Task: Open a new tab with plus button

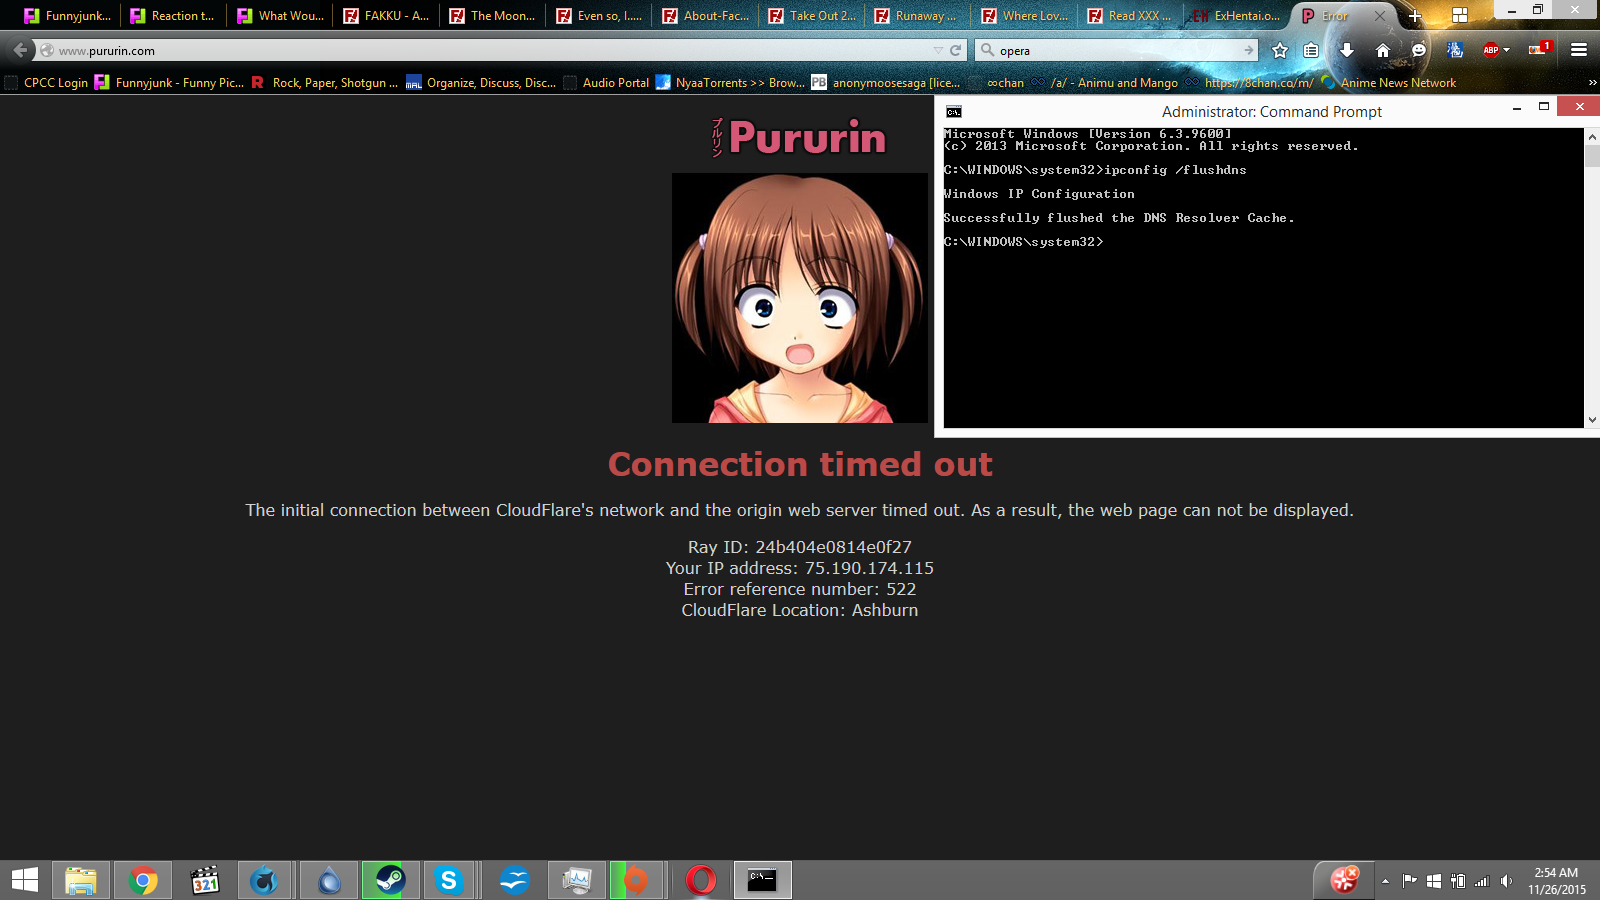Action: tap(1415, 16)
